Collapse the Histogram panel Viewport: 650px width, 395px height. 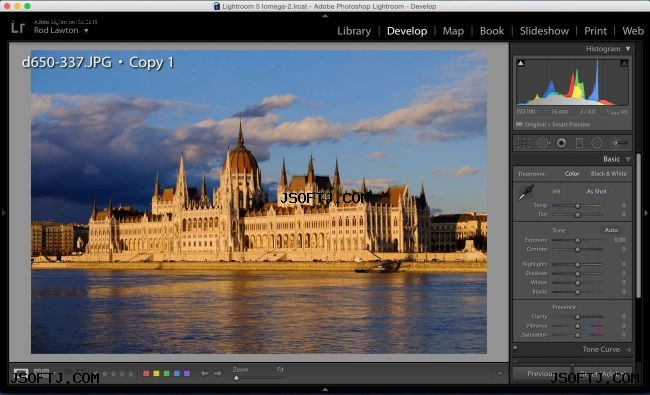click(628, 49)
